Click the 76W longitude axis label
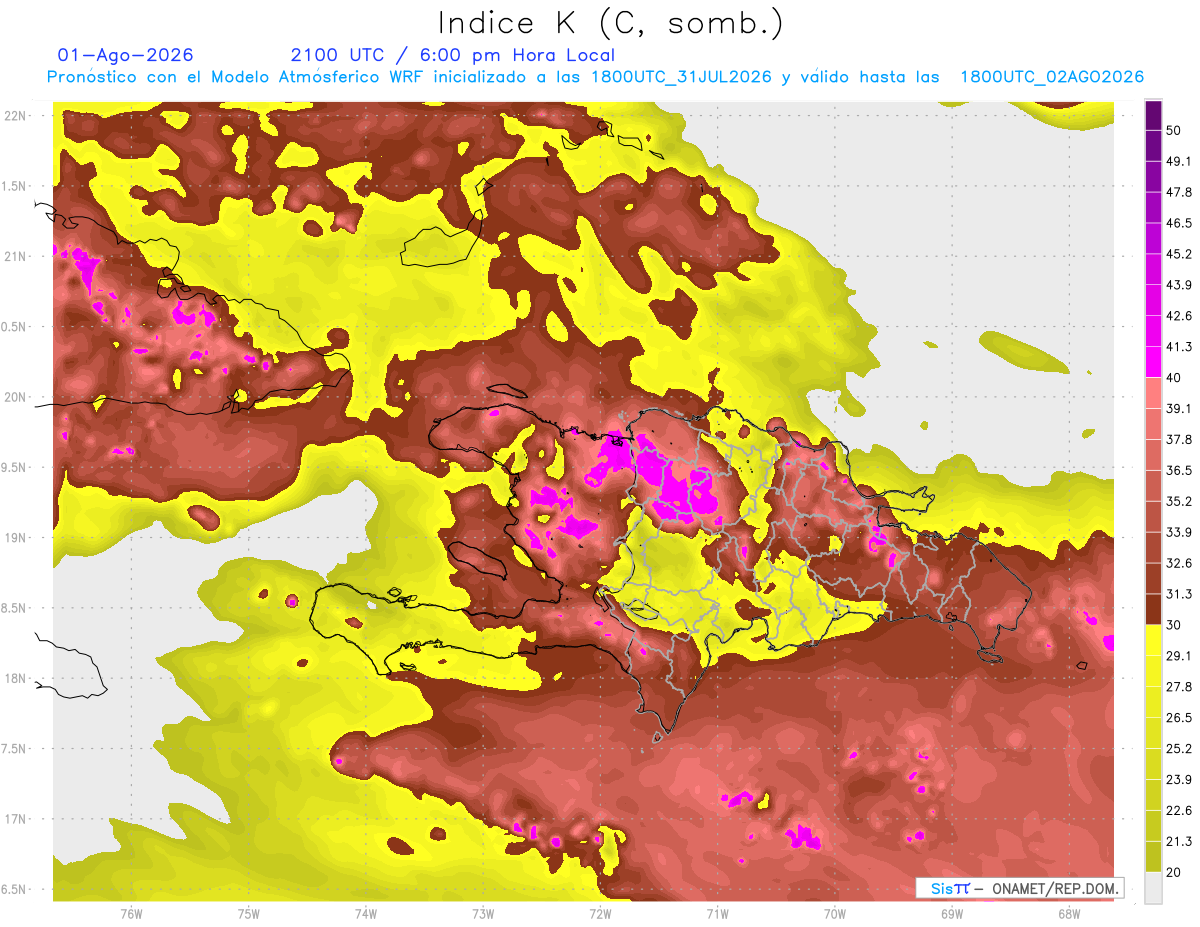The image size is (1200, 927). click(131, 913)
